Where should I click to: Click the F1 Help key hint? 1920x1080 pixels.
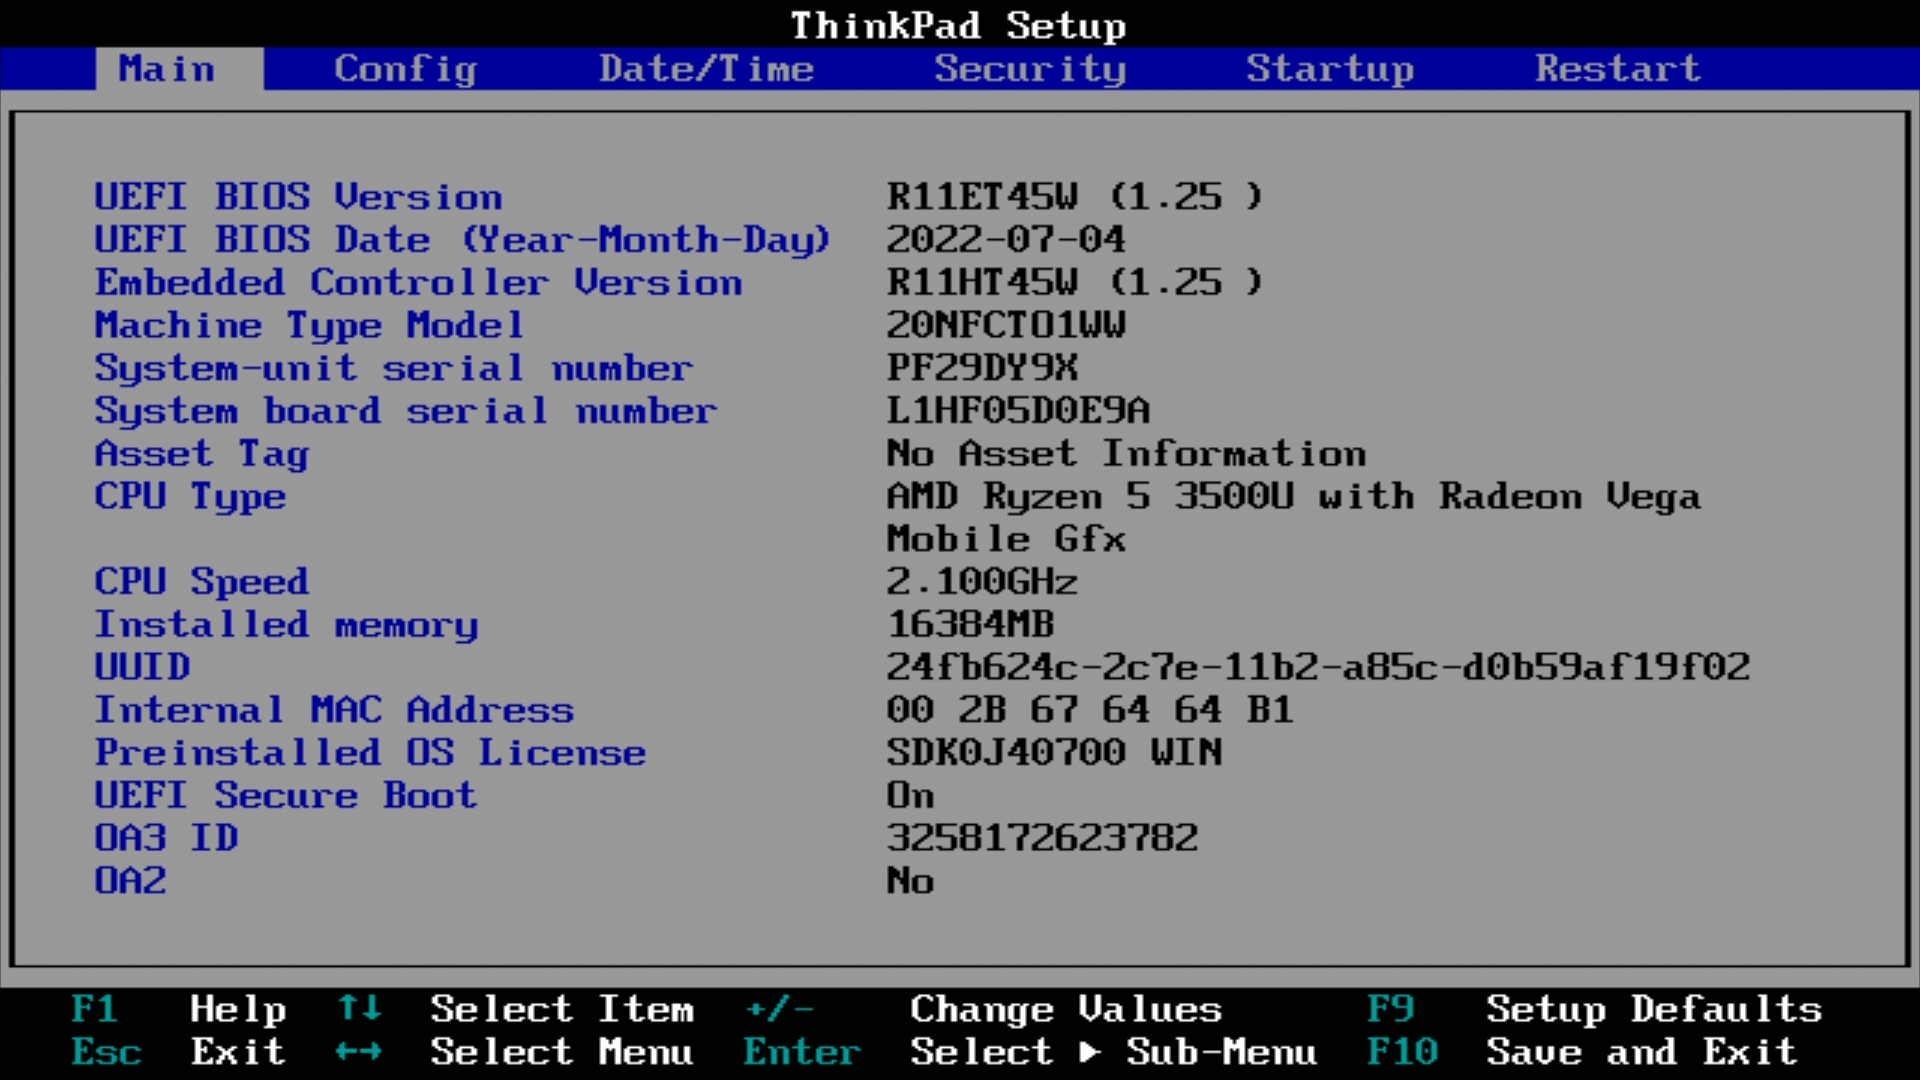coord(179,1010)
